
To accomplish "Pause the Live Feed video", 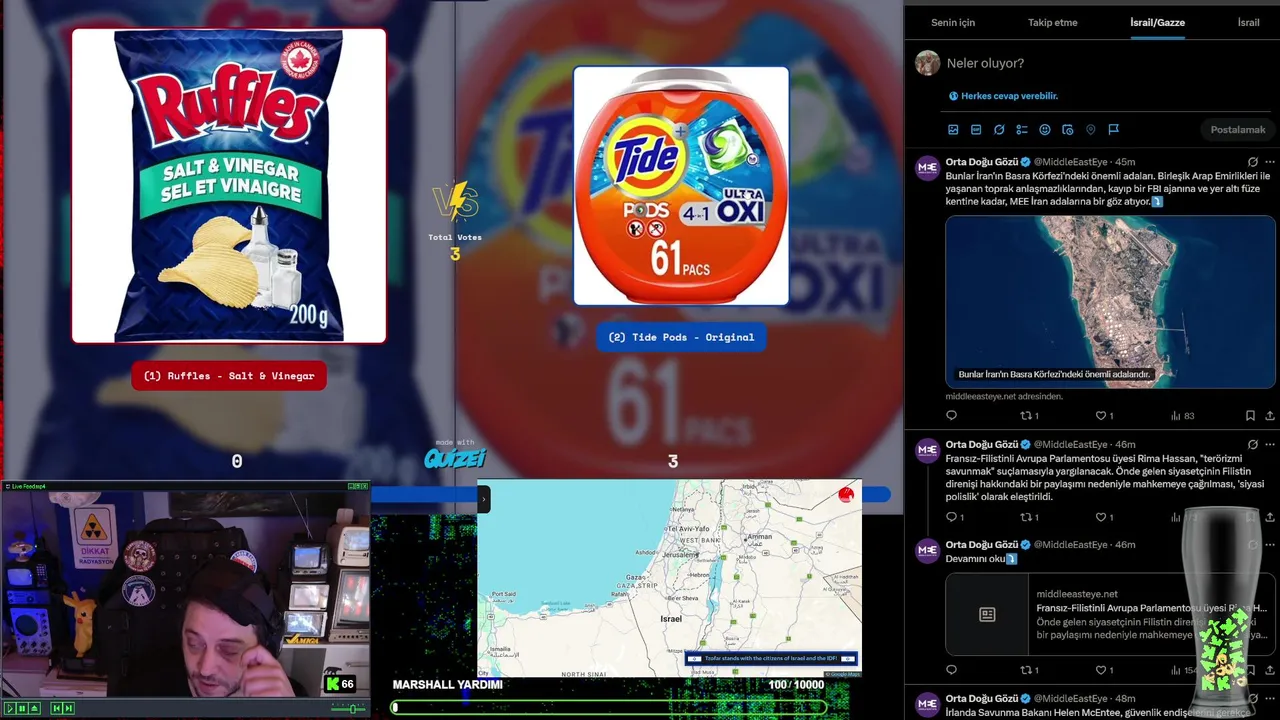I will 22,709.
